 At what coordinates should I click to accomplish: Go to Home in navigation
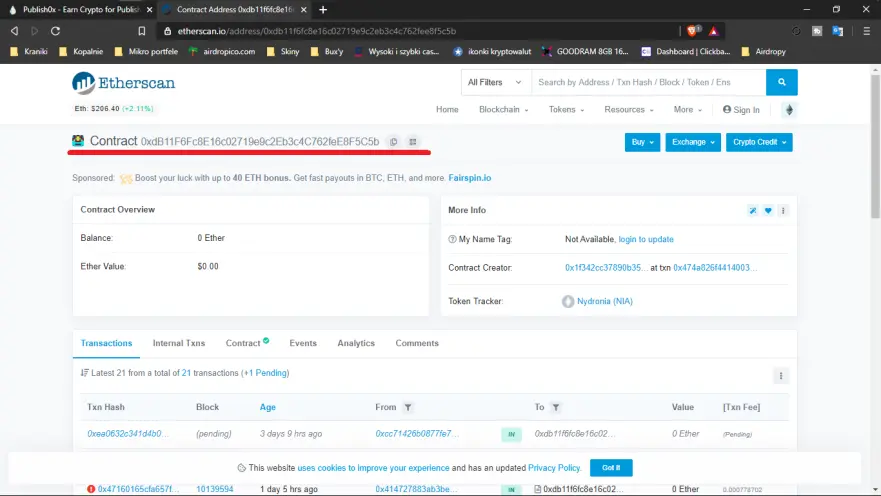coord(447,110)
